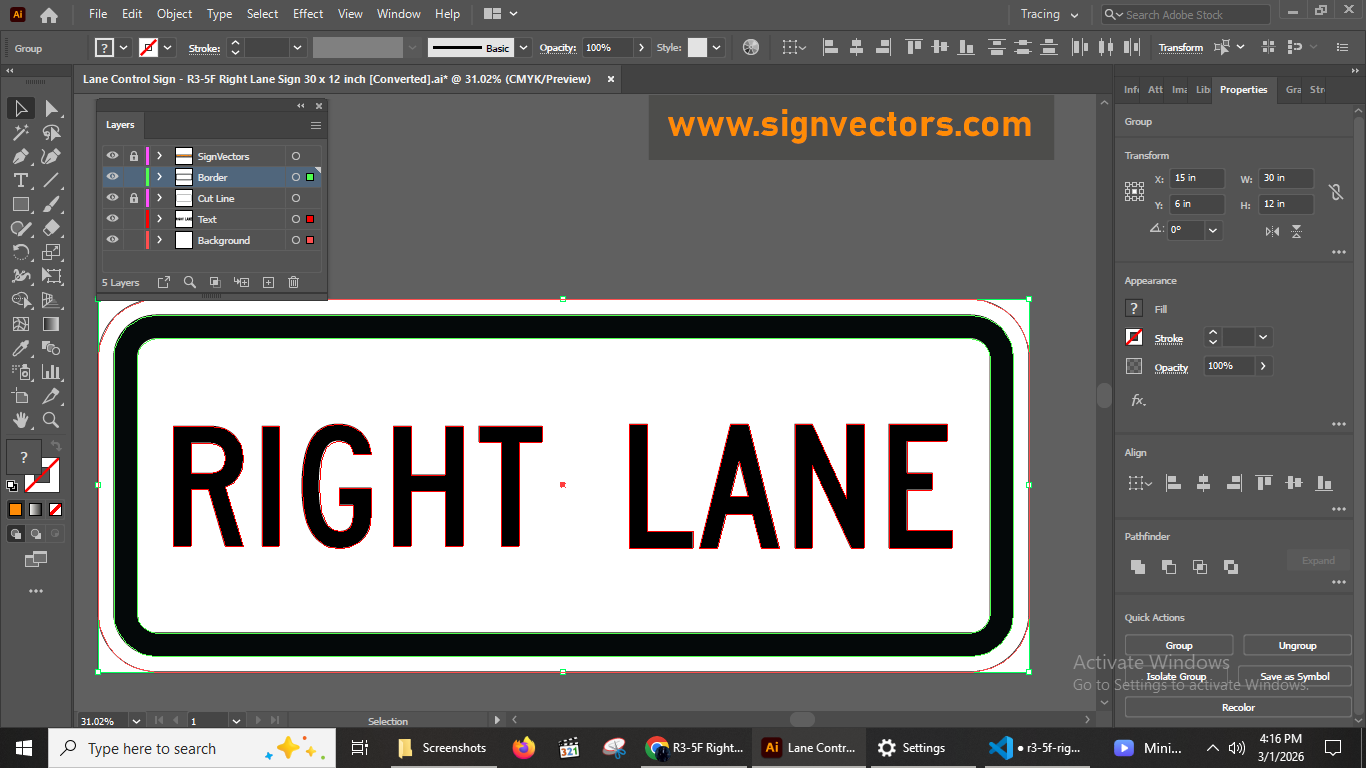
Task: Expand the Background layer contents
Action: click(159, 240)
